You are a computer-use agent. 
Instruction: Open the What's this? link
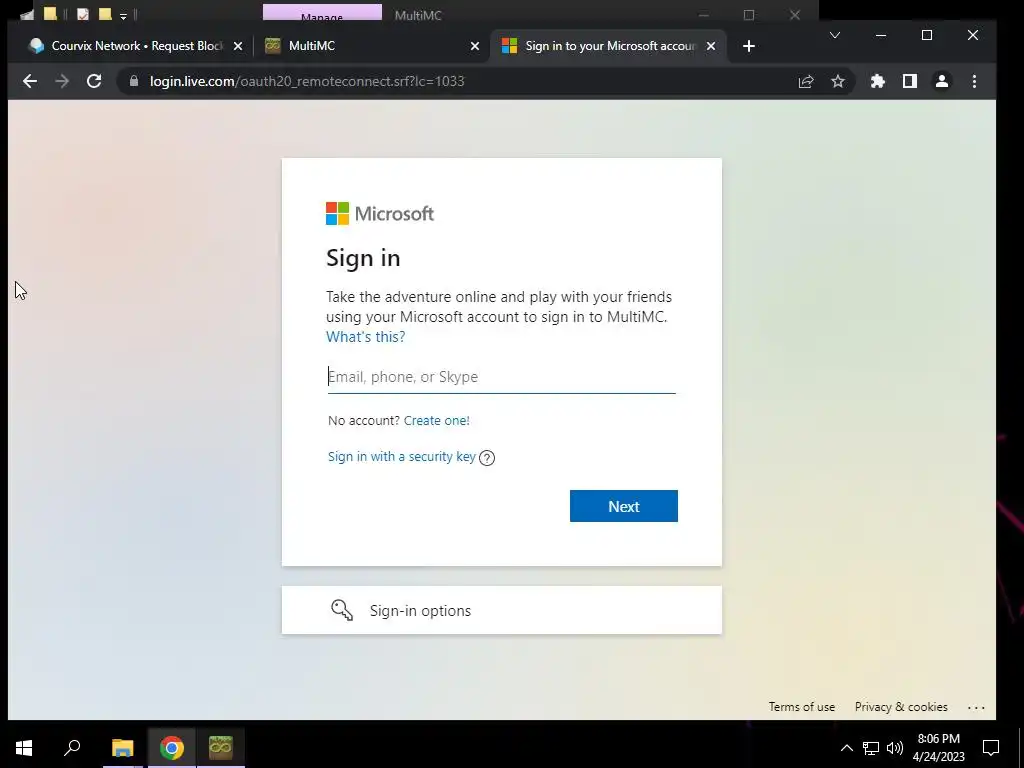366,336
